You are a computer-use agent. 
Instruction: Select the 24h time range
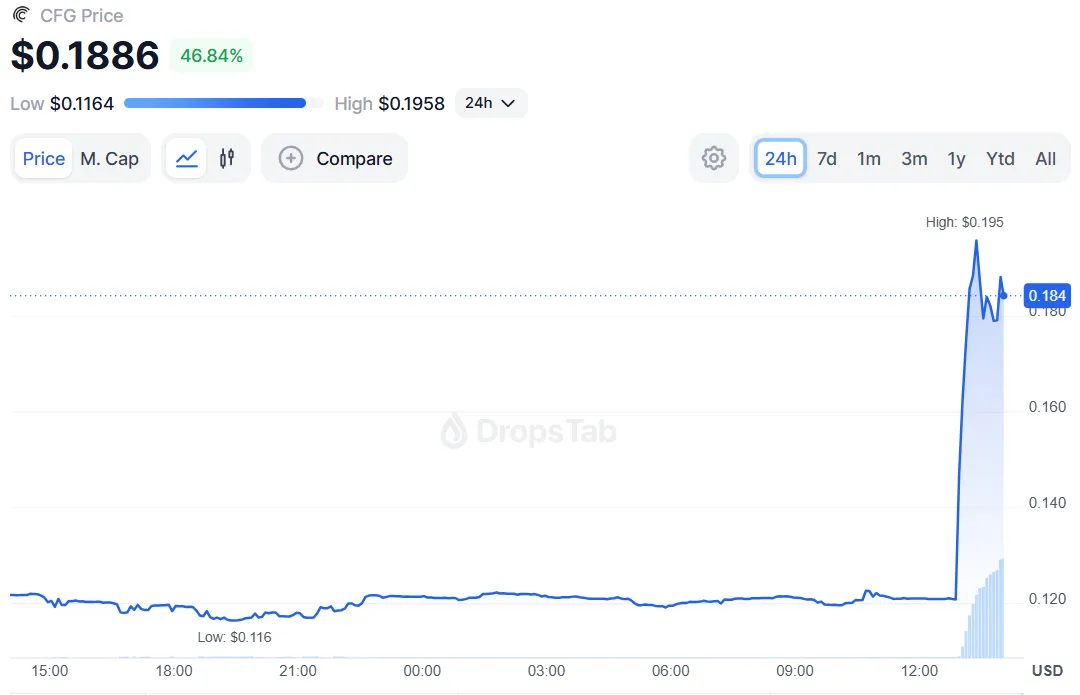pos(780,158)
